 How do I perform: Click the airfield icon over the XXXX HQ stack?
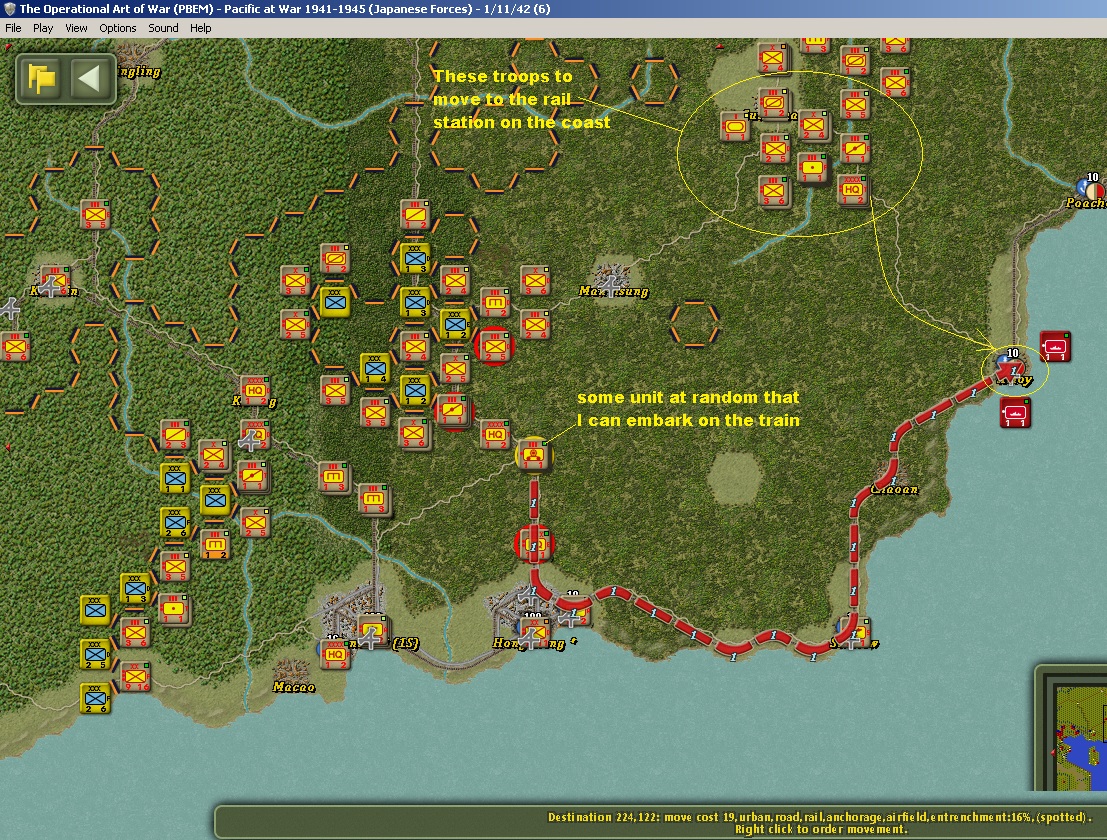click(249, 440)
